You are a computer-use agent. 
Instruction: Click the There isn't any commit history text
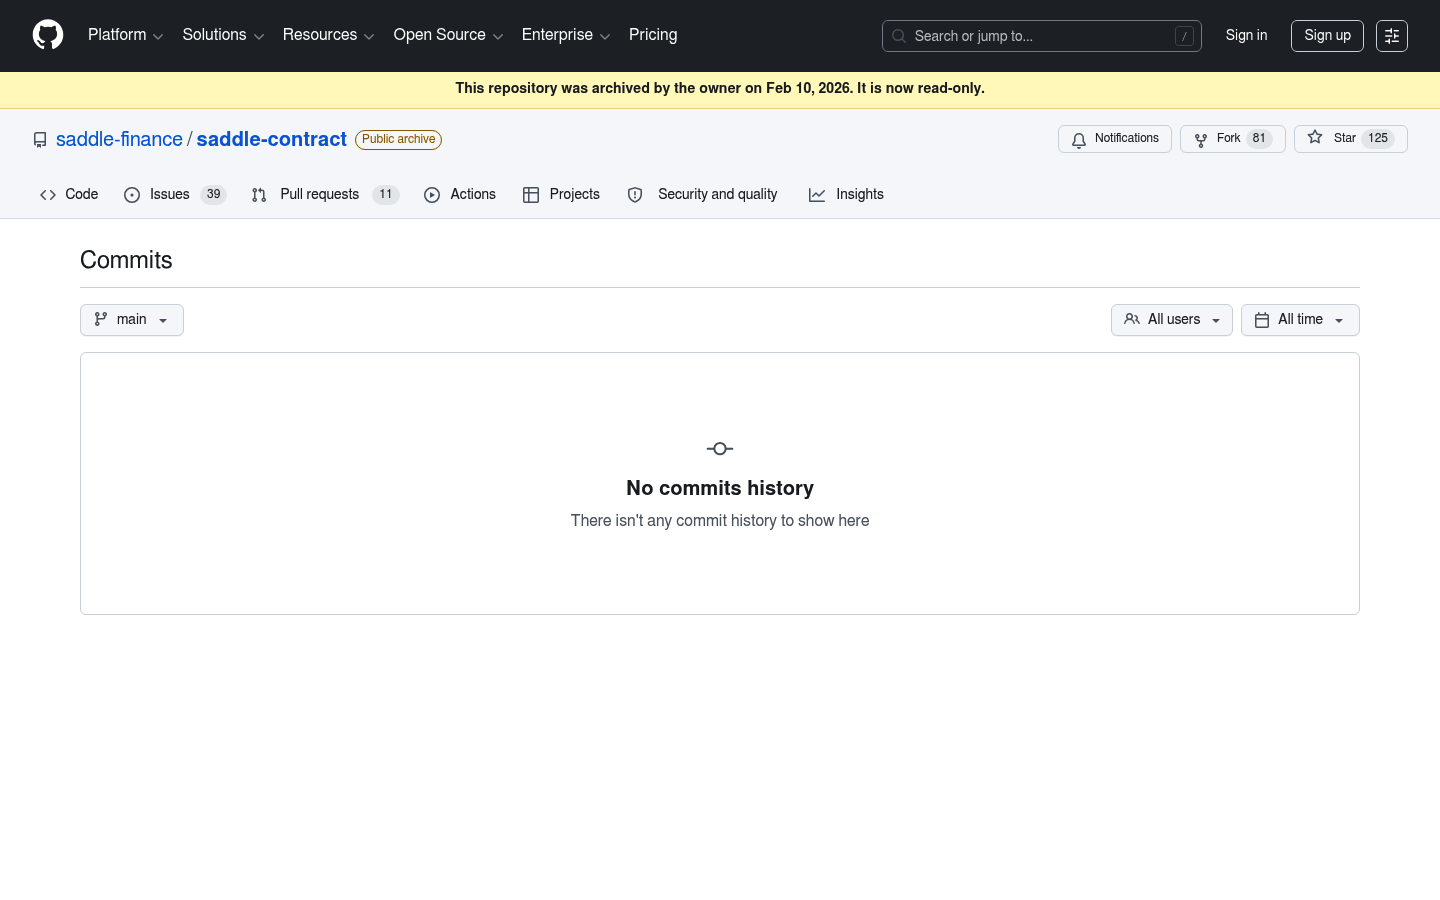(720, 521)
